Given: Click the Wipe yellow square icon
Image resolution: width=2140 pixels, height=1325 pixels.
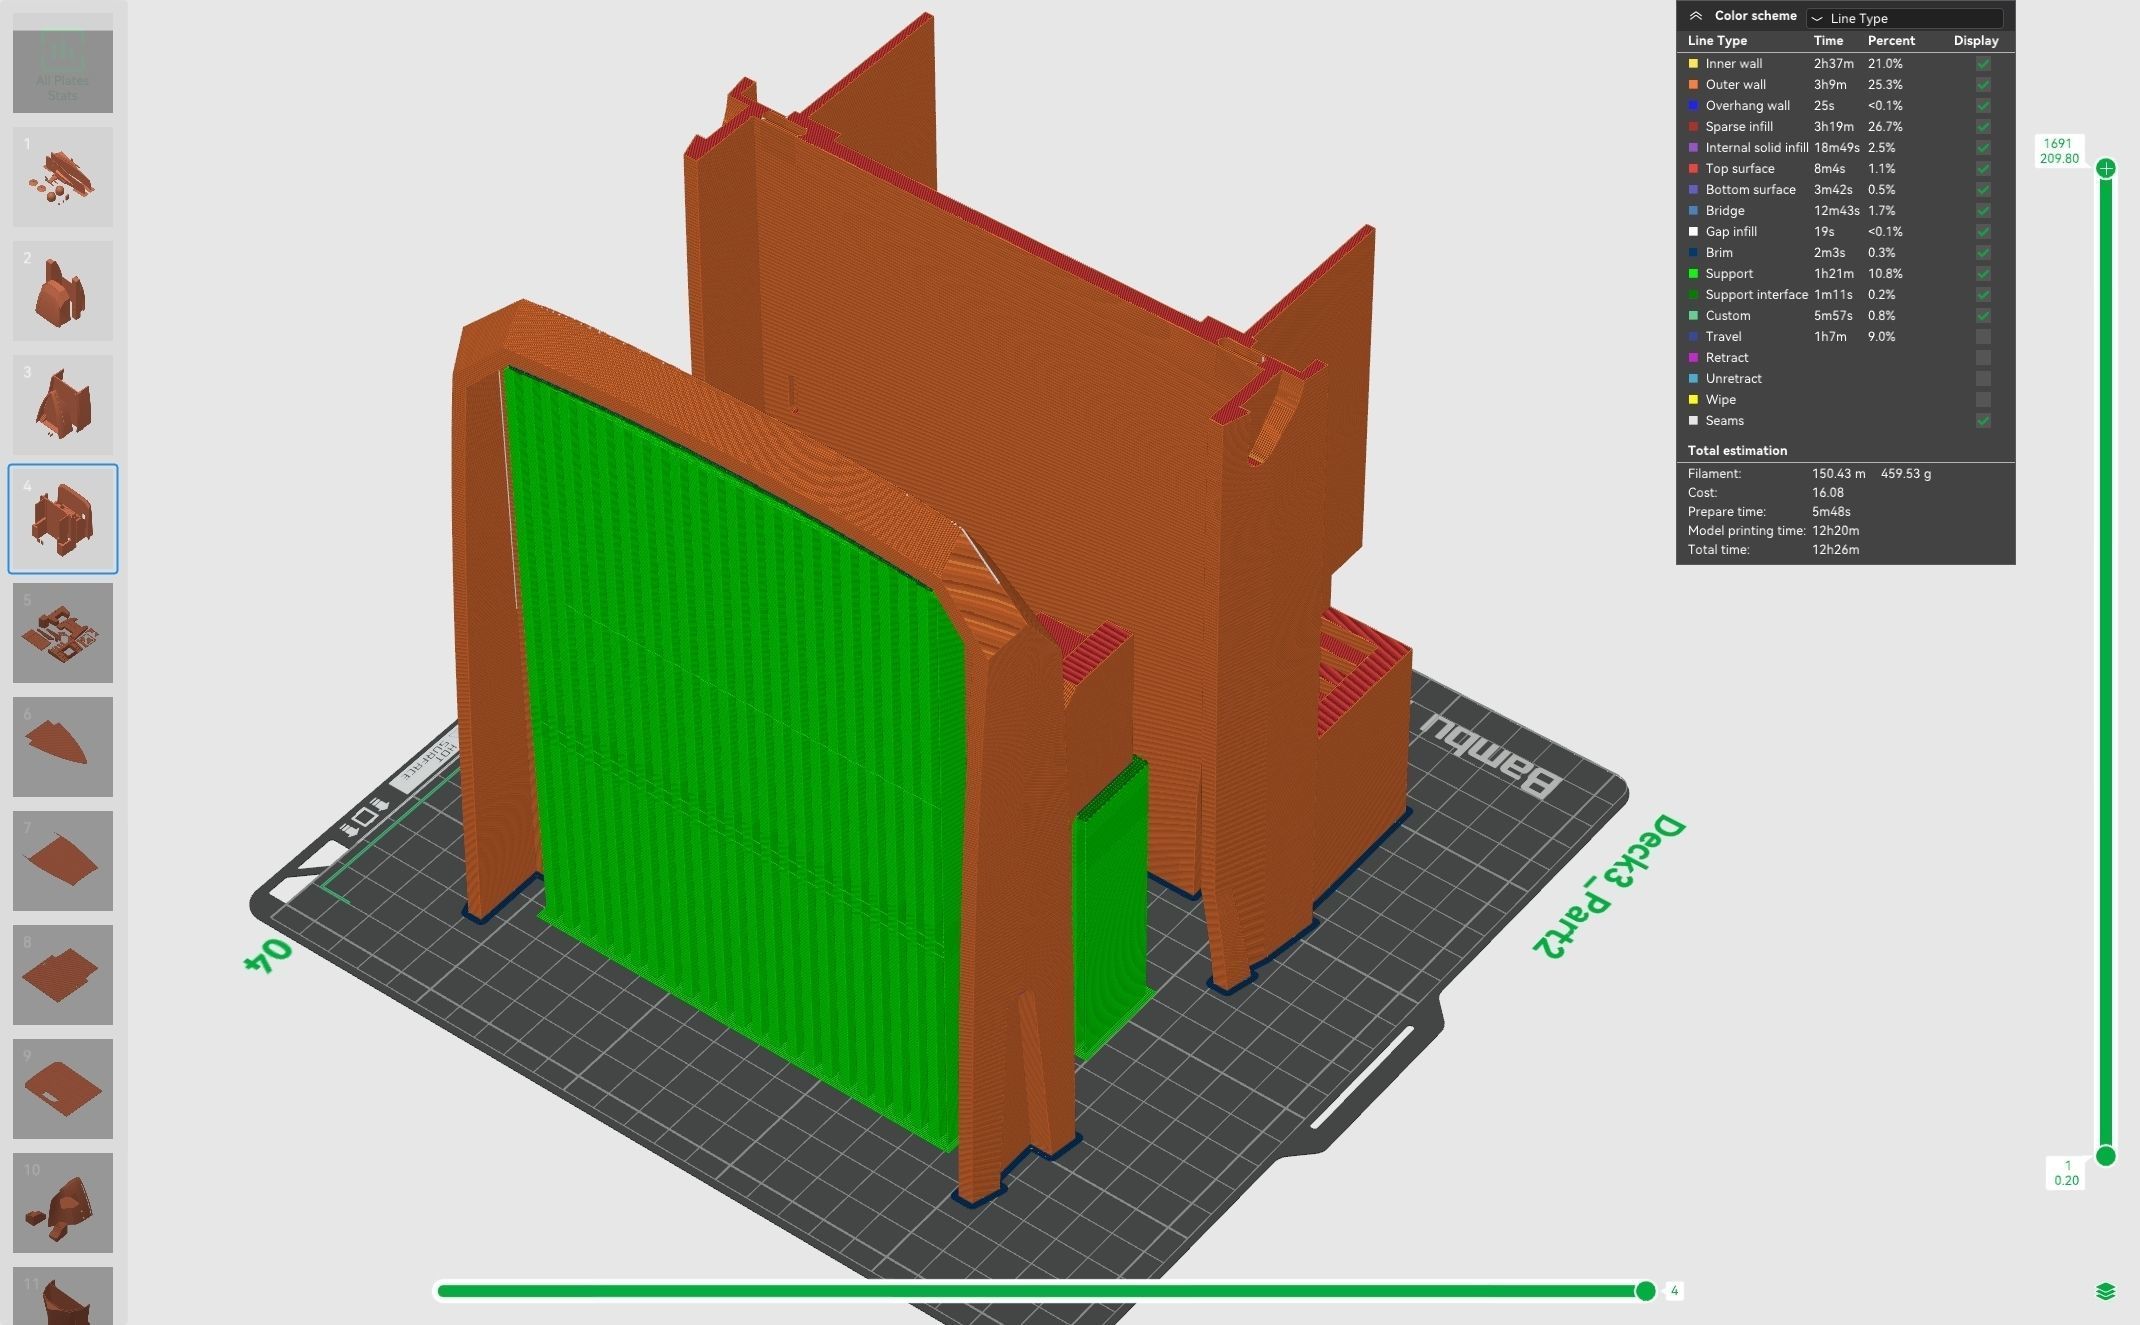Looking at the screenshot, I should [1693, 400].
